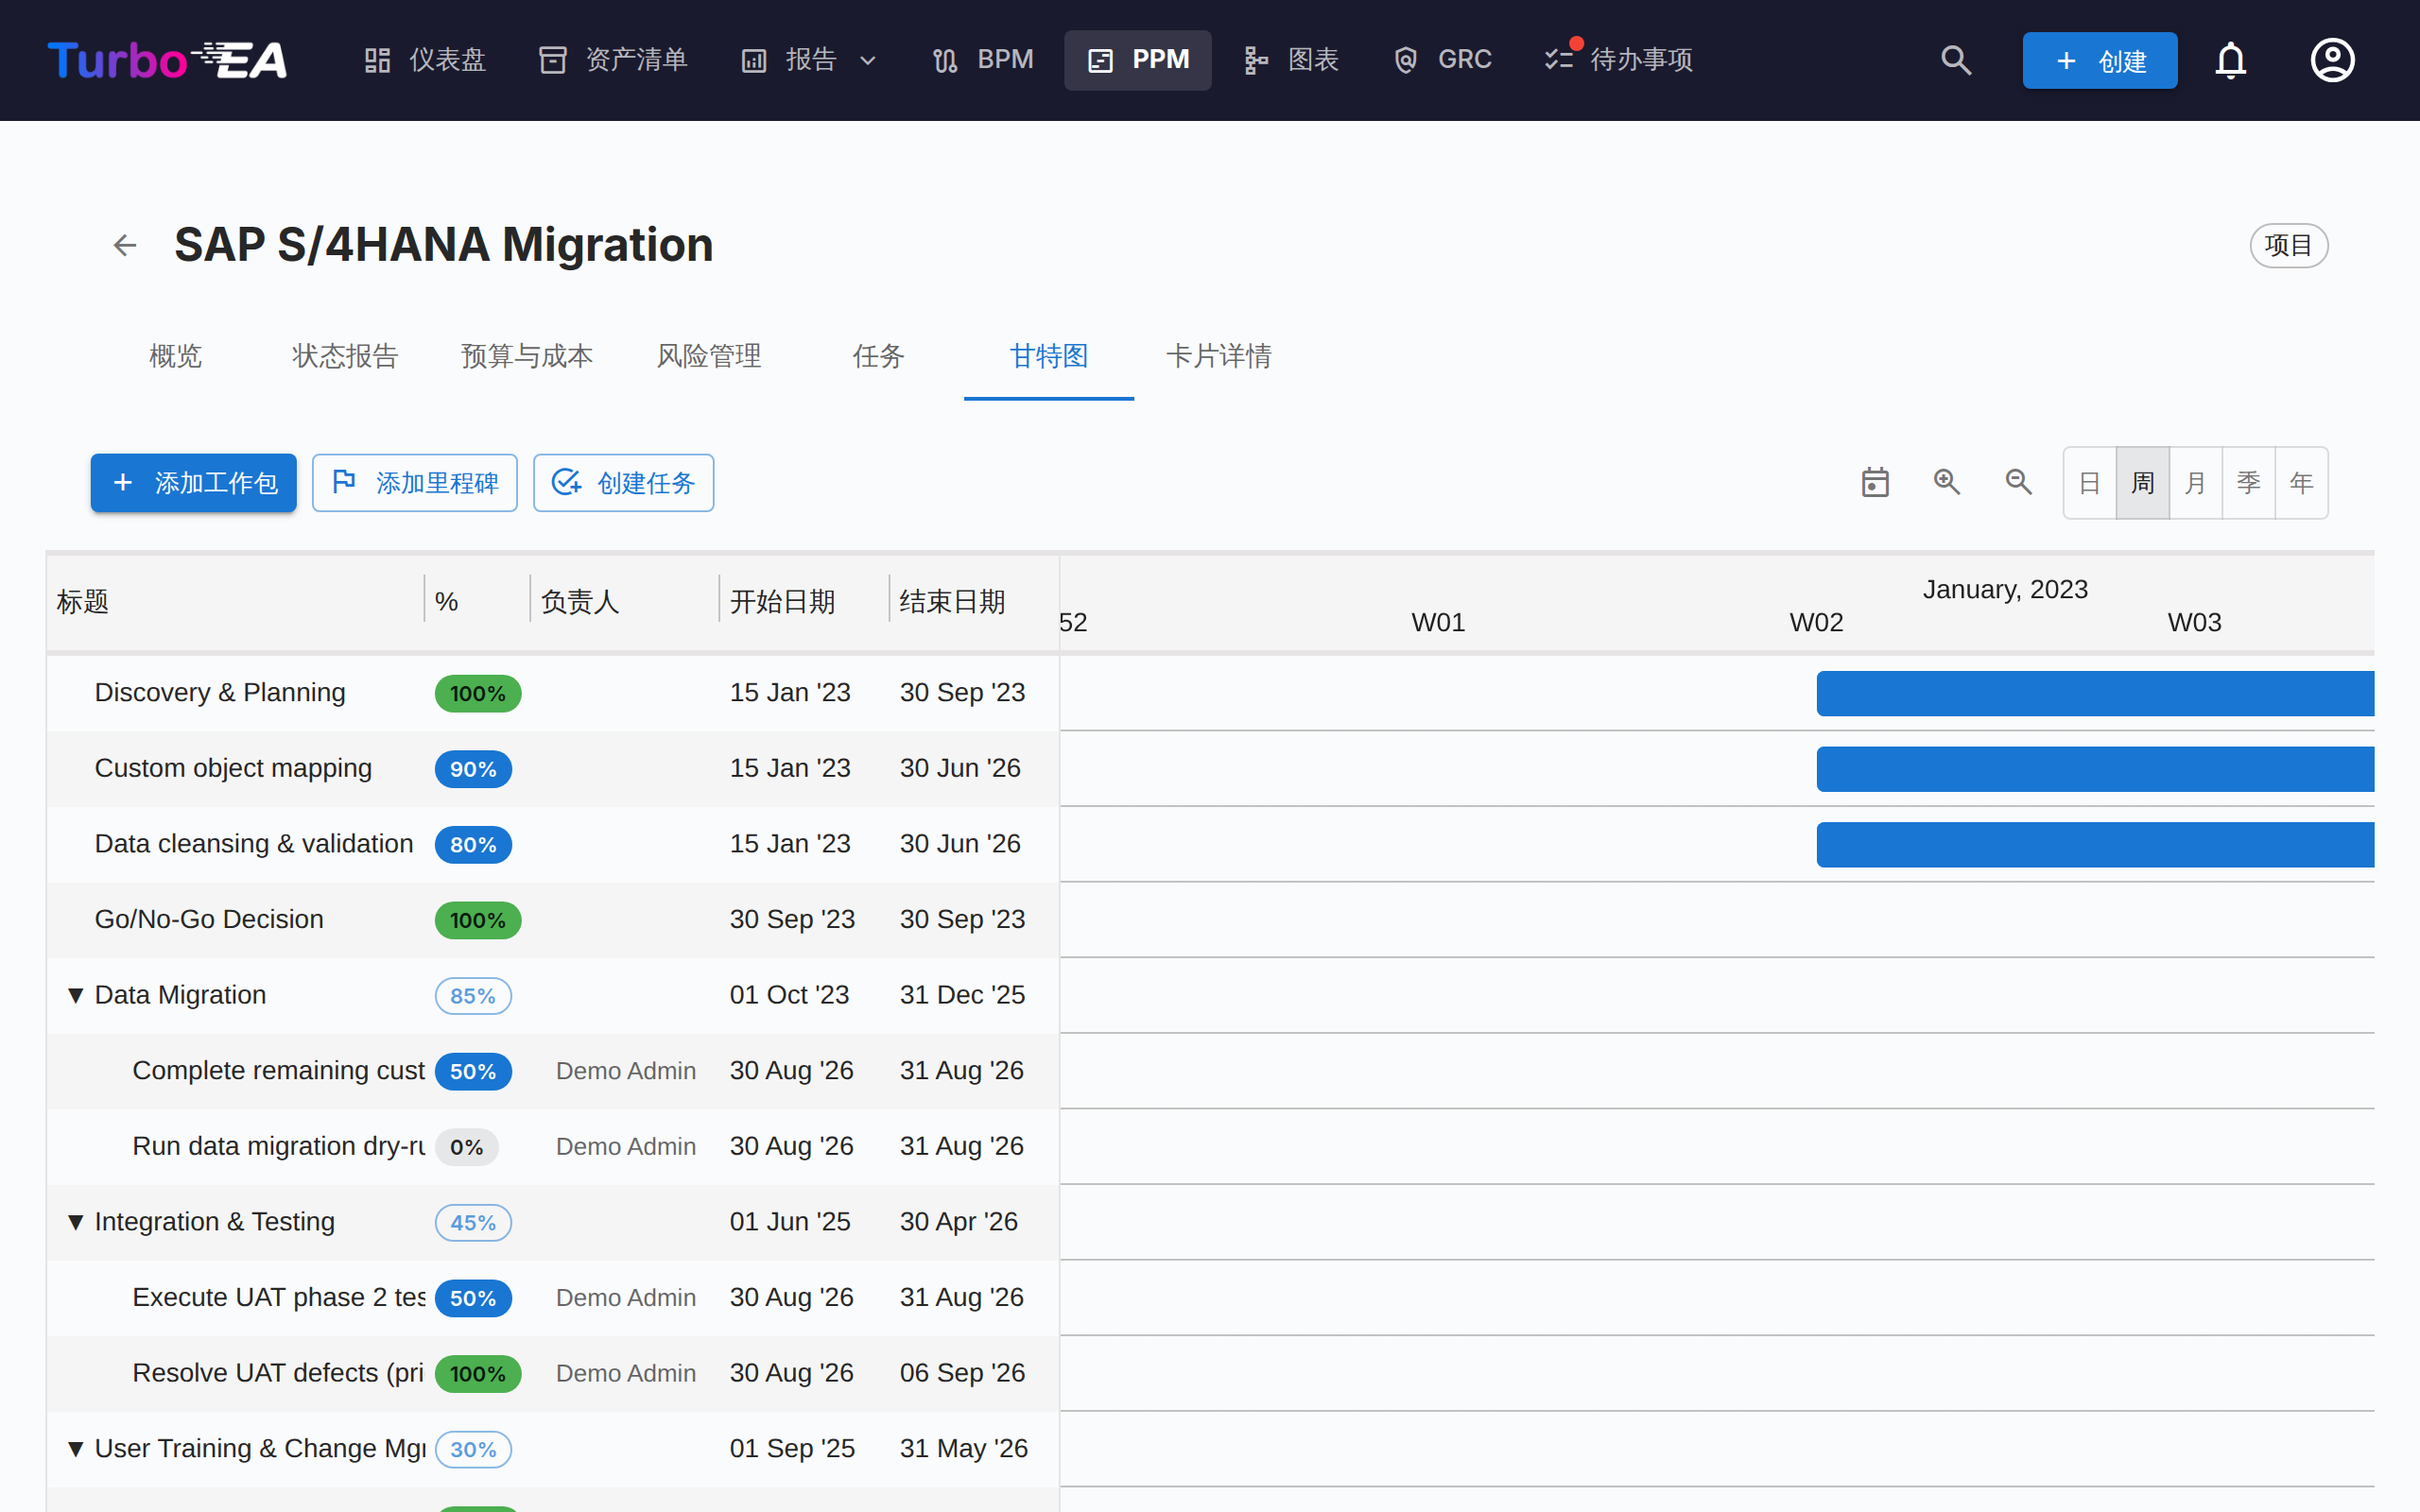Switch the timeline scale to 月 (month)
This screenshot has height=1512, width=2420.
pyautogui.click(x=2195, y=483)
